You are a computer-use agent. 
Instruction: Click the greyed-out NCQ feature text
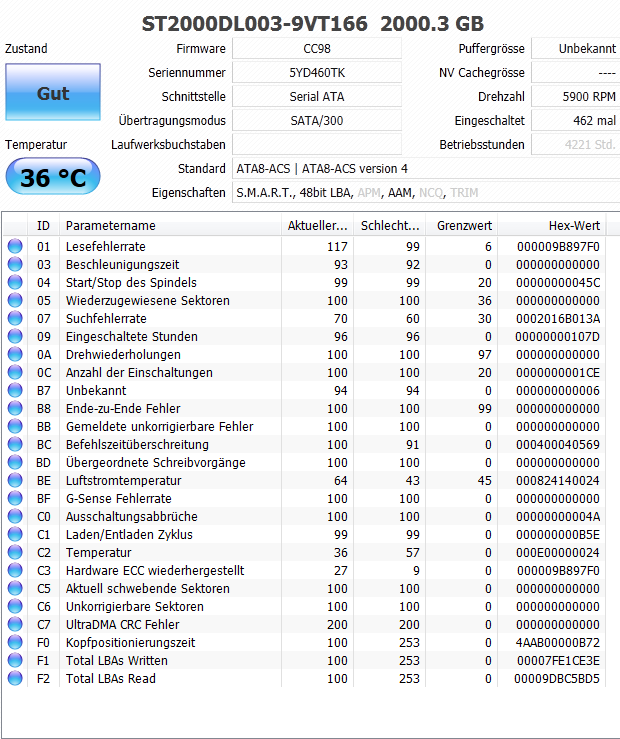tap(431, 193)
